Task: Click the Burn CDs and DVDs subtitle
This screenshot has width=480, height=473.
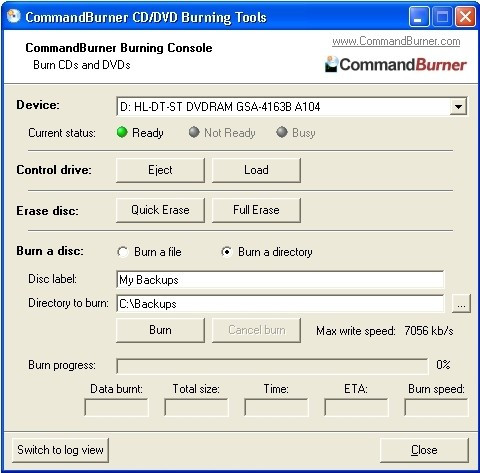Action: (x=82, y=65)
